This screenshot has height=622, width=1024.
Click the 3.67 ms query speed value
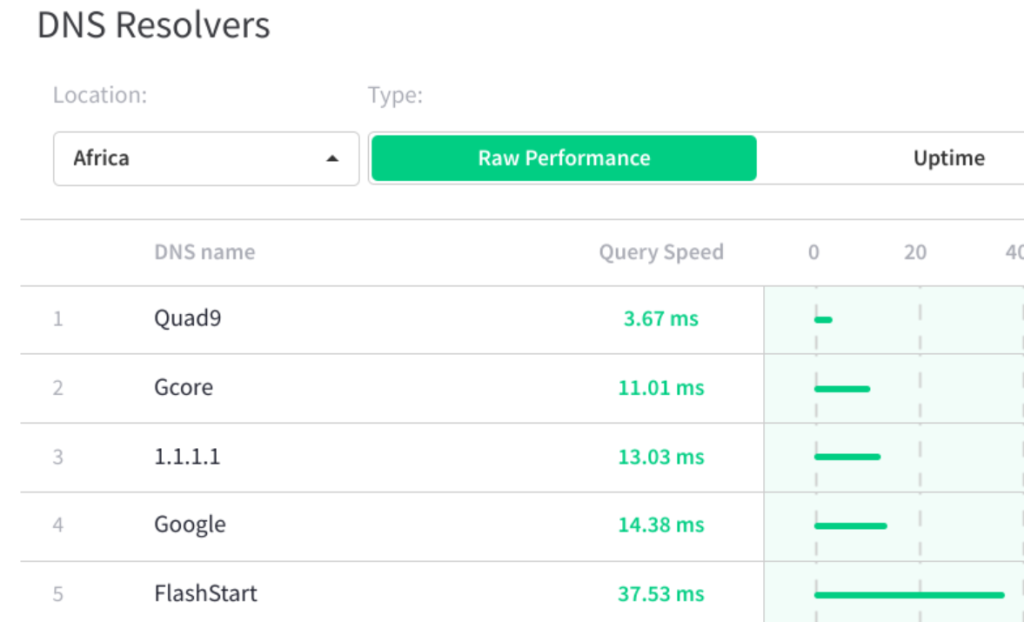click(660, 320)
